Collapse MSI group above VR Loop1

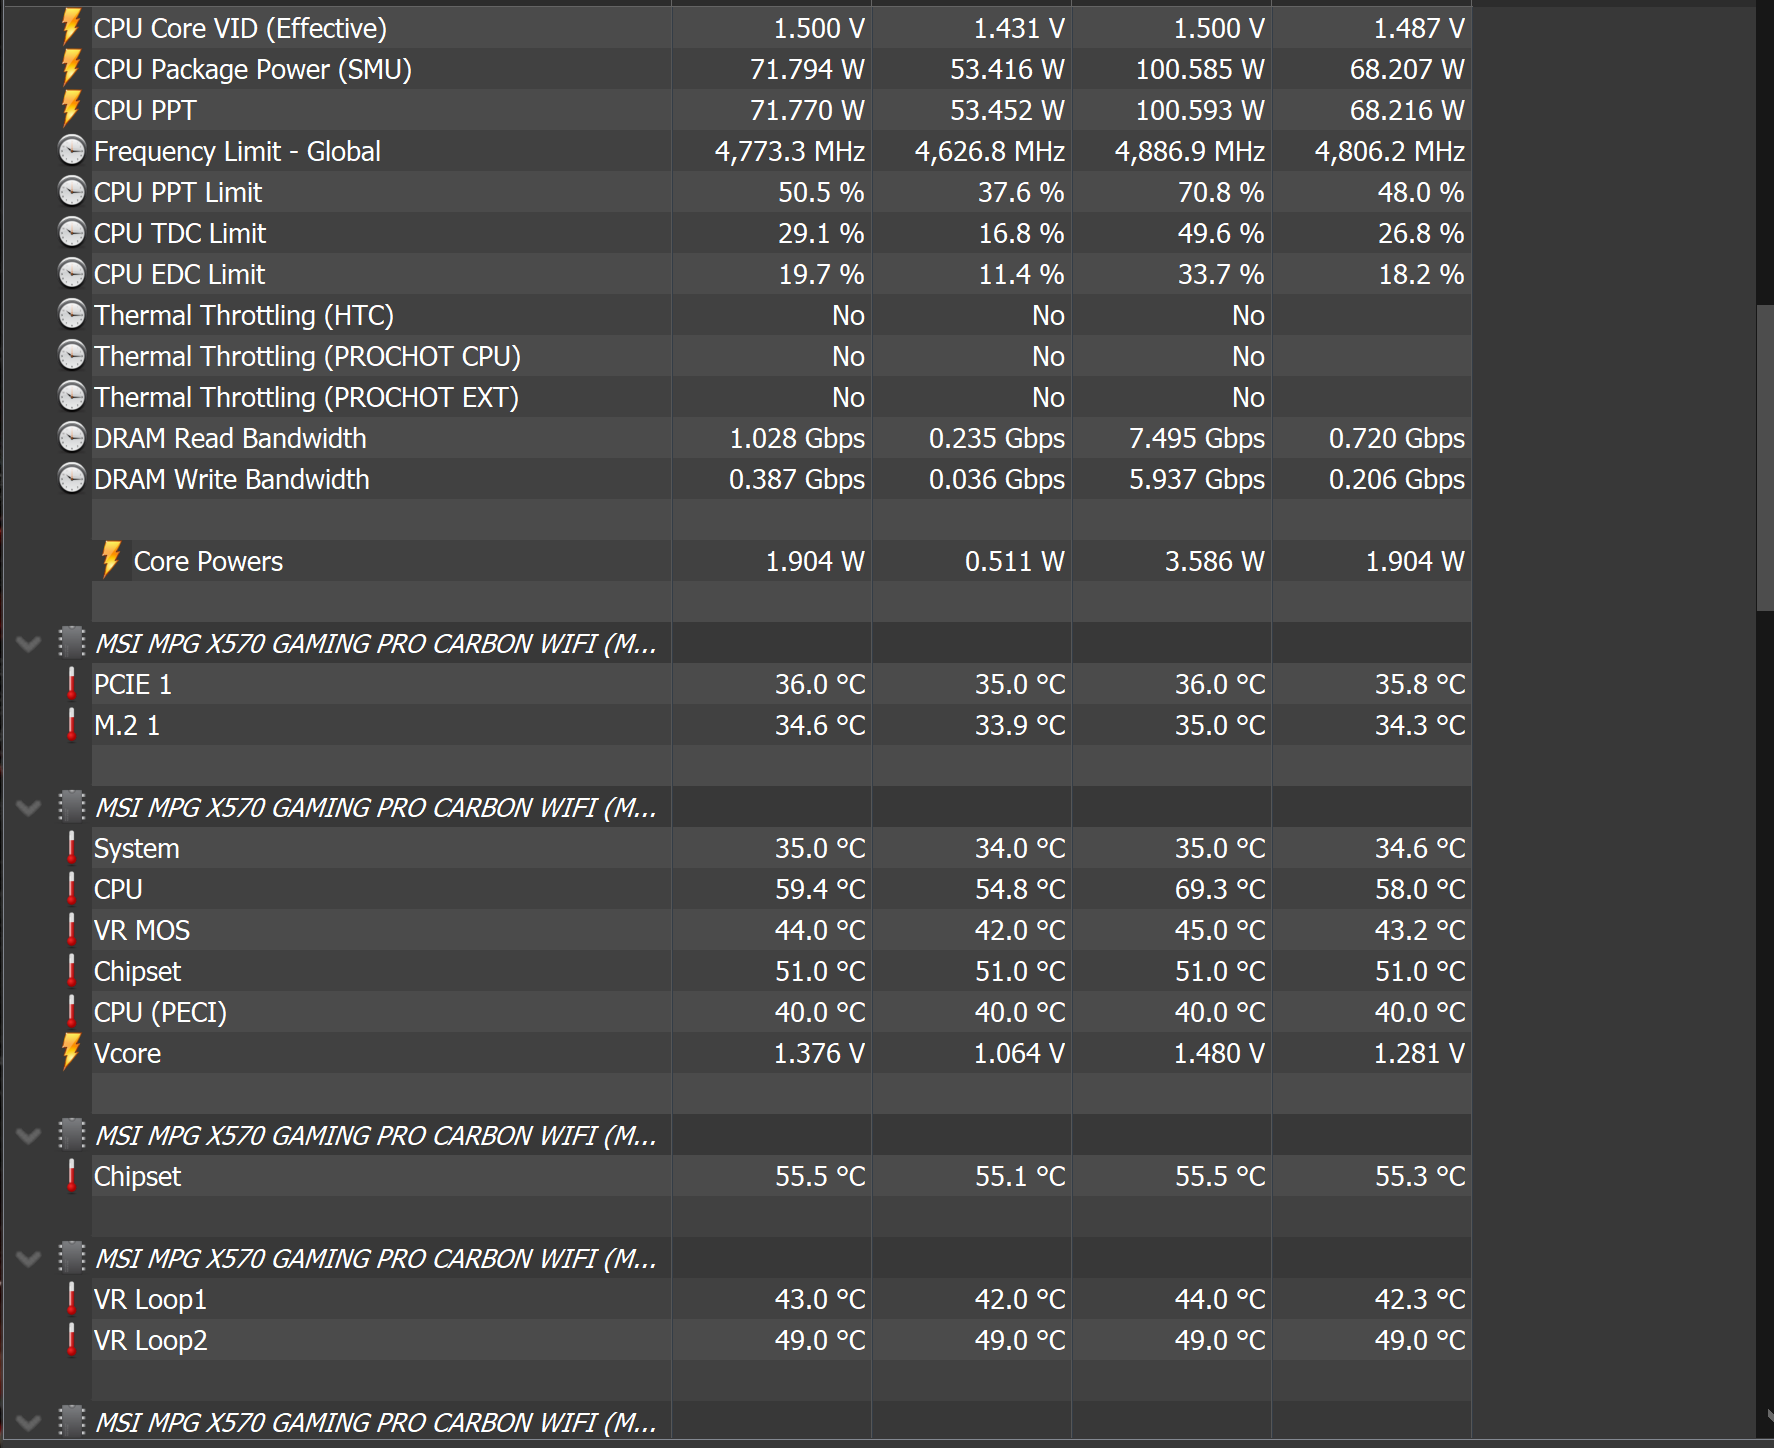point(29,1259)
